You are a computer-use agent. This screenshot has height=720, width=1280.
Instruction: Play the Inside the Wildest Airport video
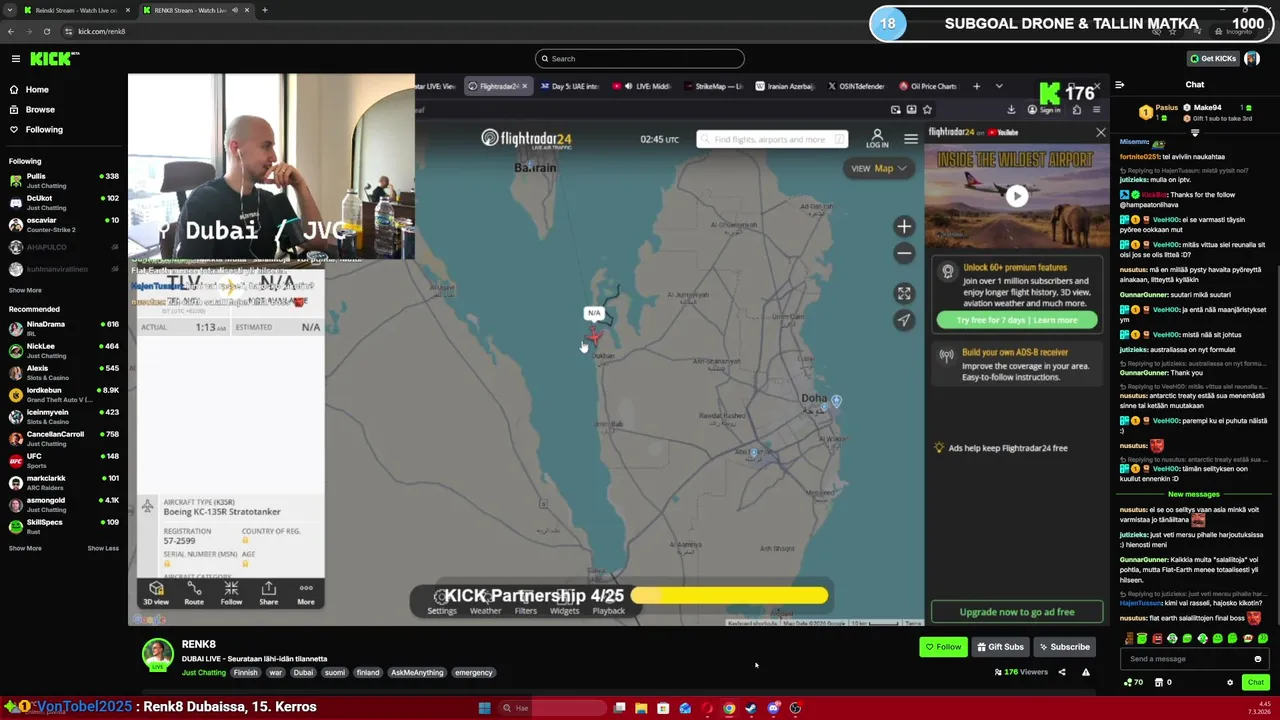click(x=1017, y=196)
